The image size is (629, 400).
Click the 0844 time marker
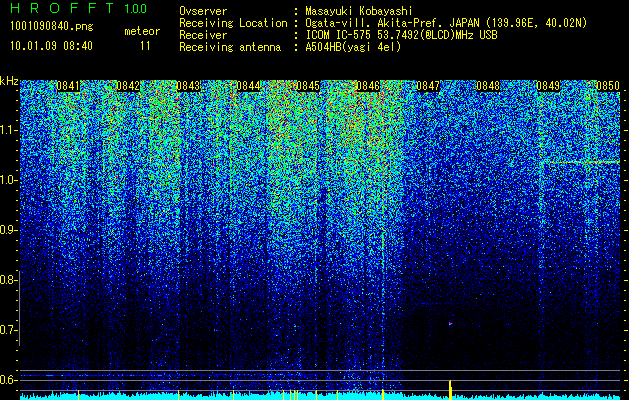coord(248,86)
